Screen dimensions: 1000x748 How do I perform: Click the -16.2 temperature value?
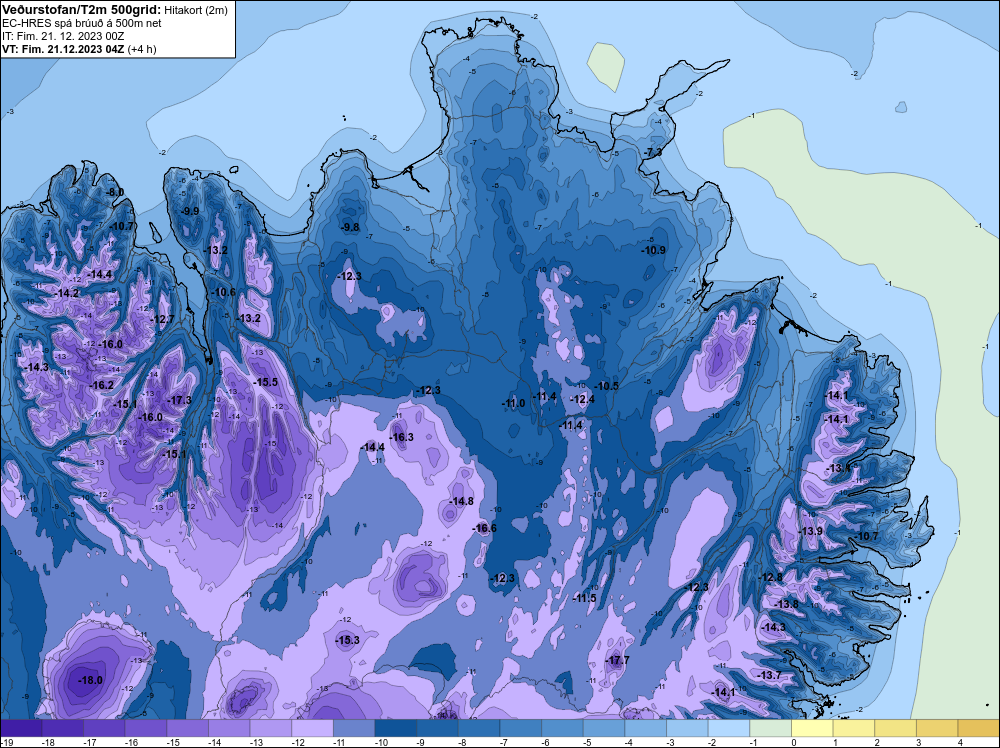pos(101,386)
